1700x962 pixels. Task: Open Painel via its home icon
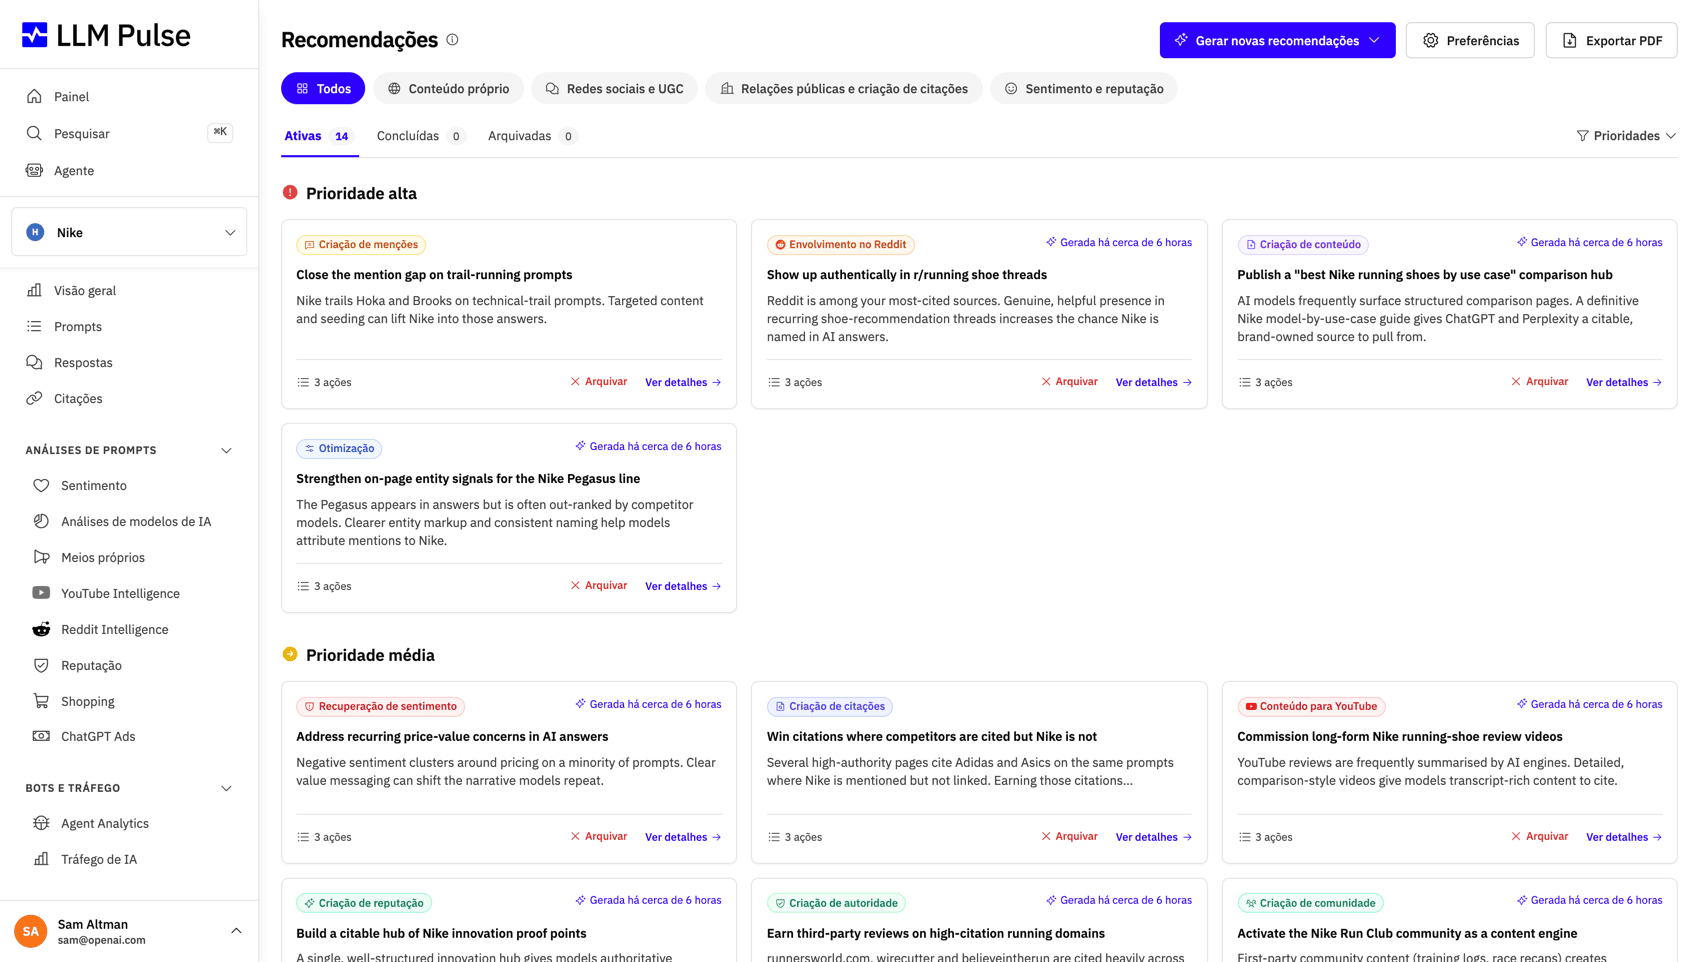(x=34, y=97)
